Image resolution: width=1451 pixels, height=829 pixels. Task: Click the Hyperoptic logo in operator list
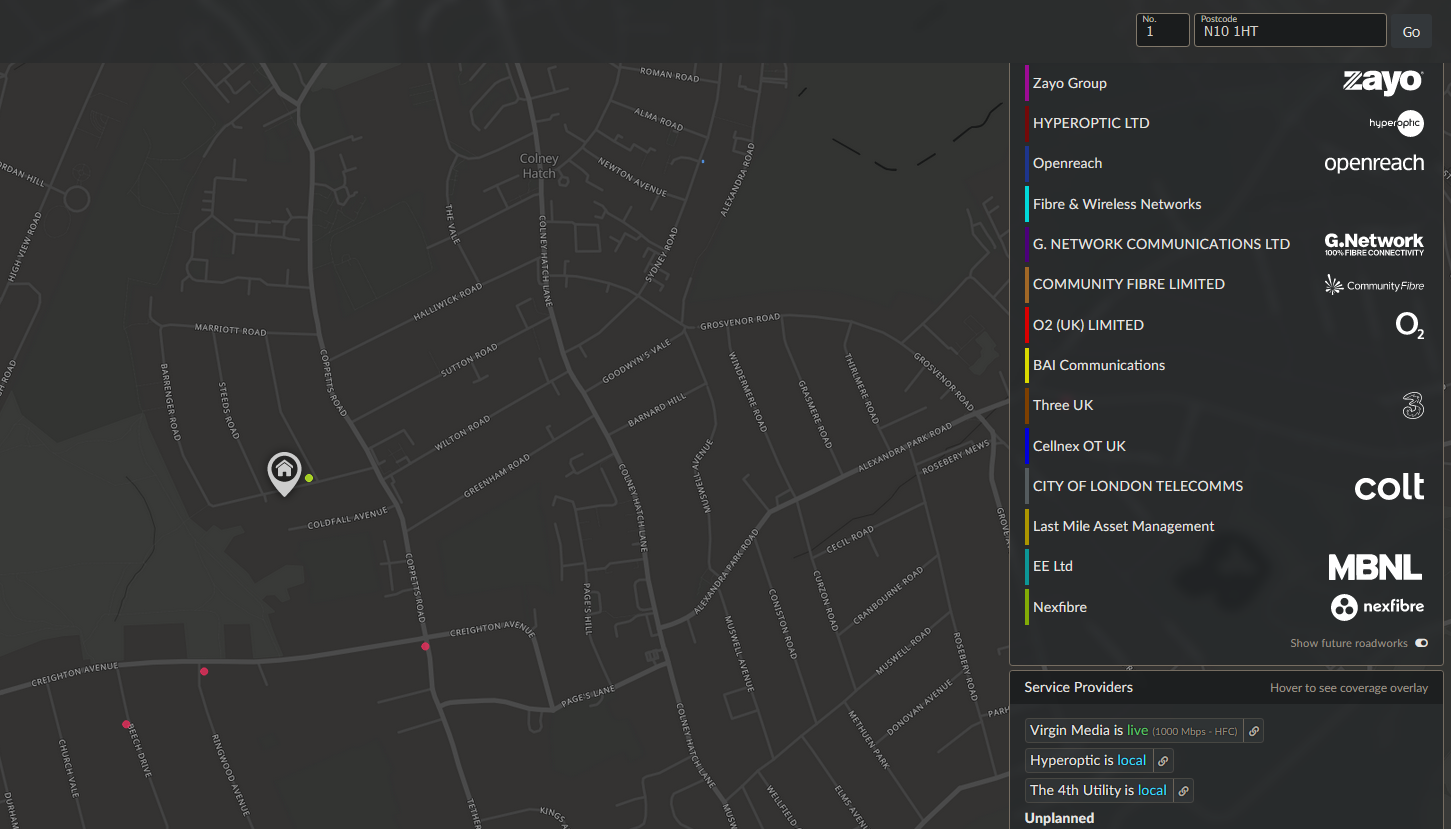click(1396, 123)
